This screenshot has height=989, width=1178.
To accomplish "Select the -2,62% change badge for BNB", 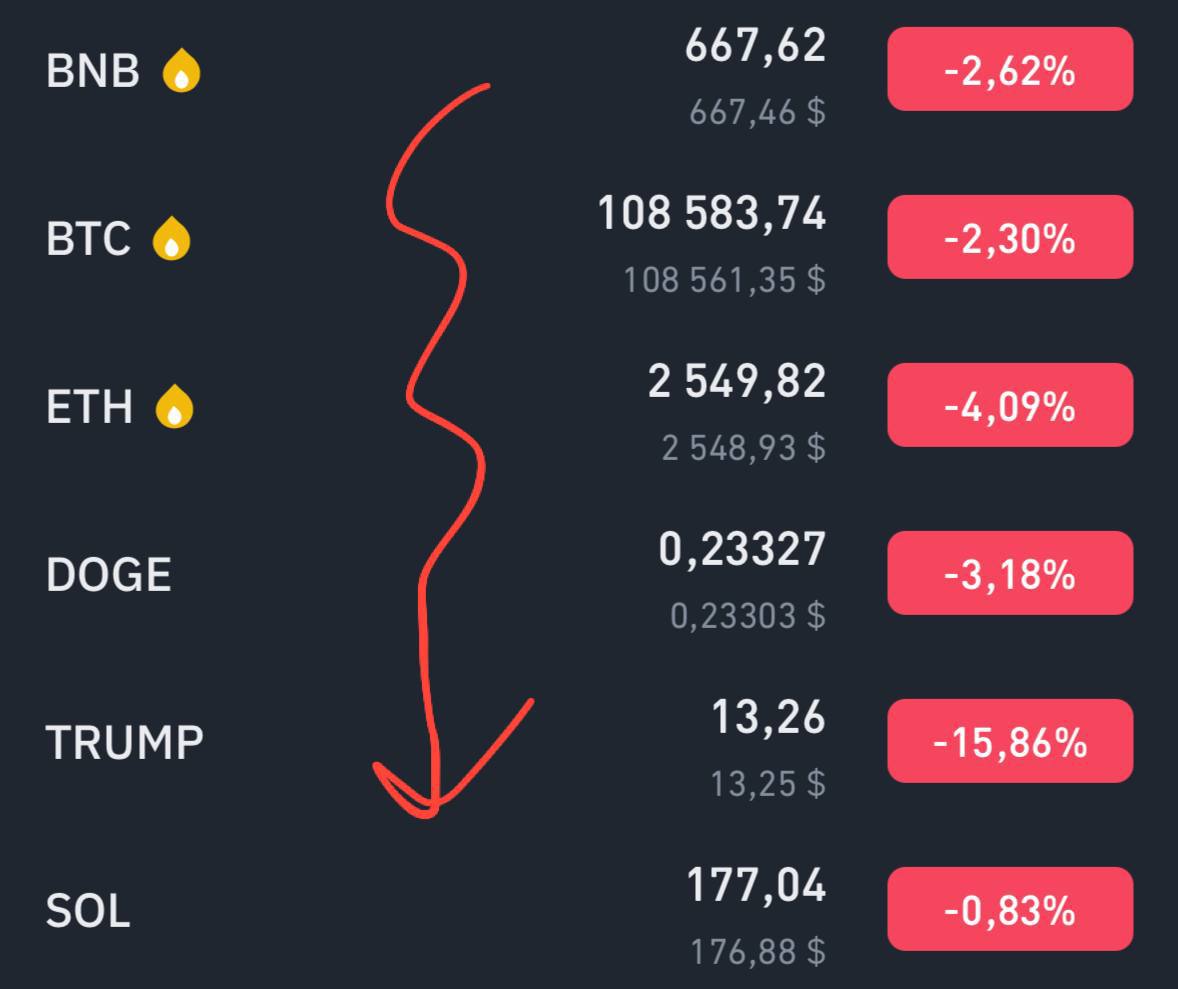I will 1010,70.
